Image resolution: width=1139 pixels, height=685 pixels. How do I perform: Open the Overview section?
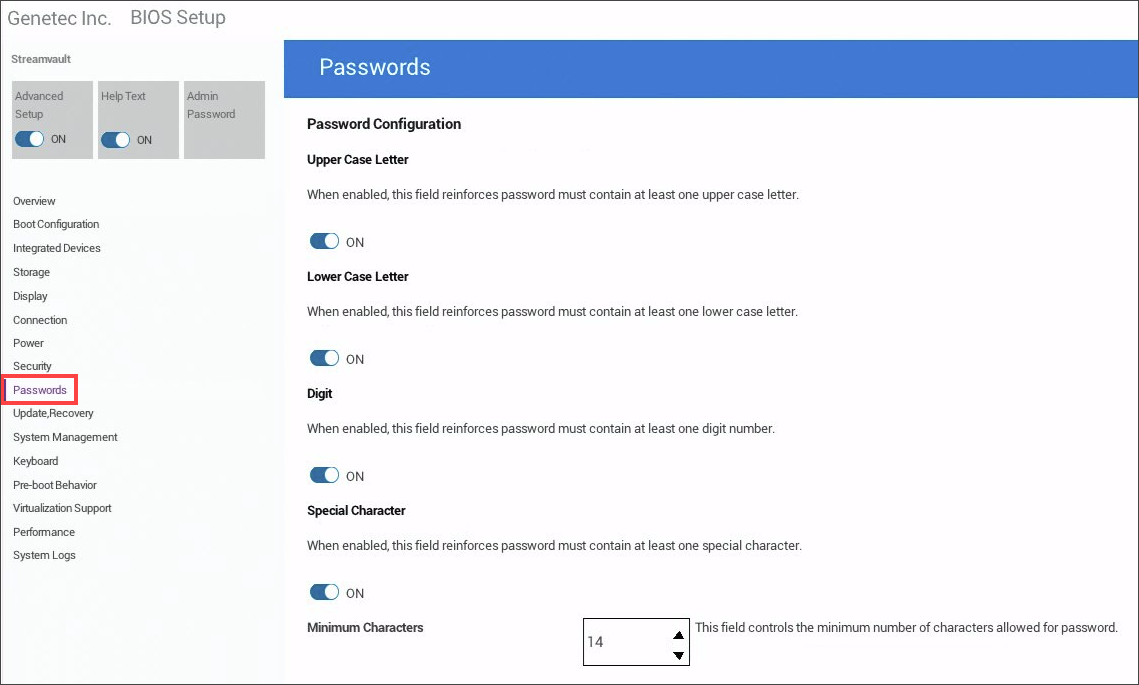click(34, 201)
